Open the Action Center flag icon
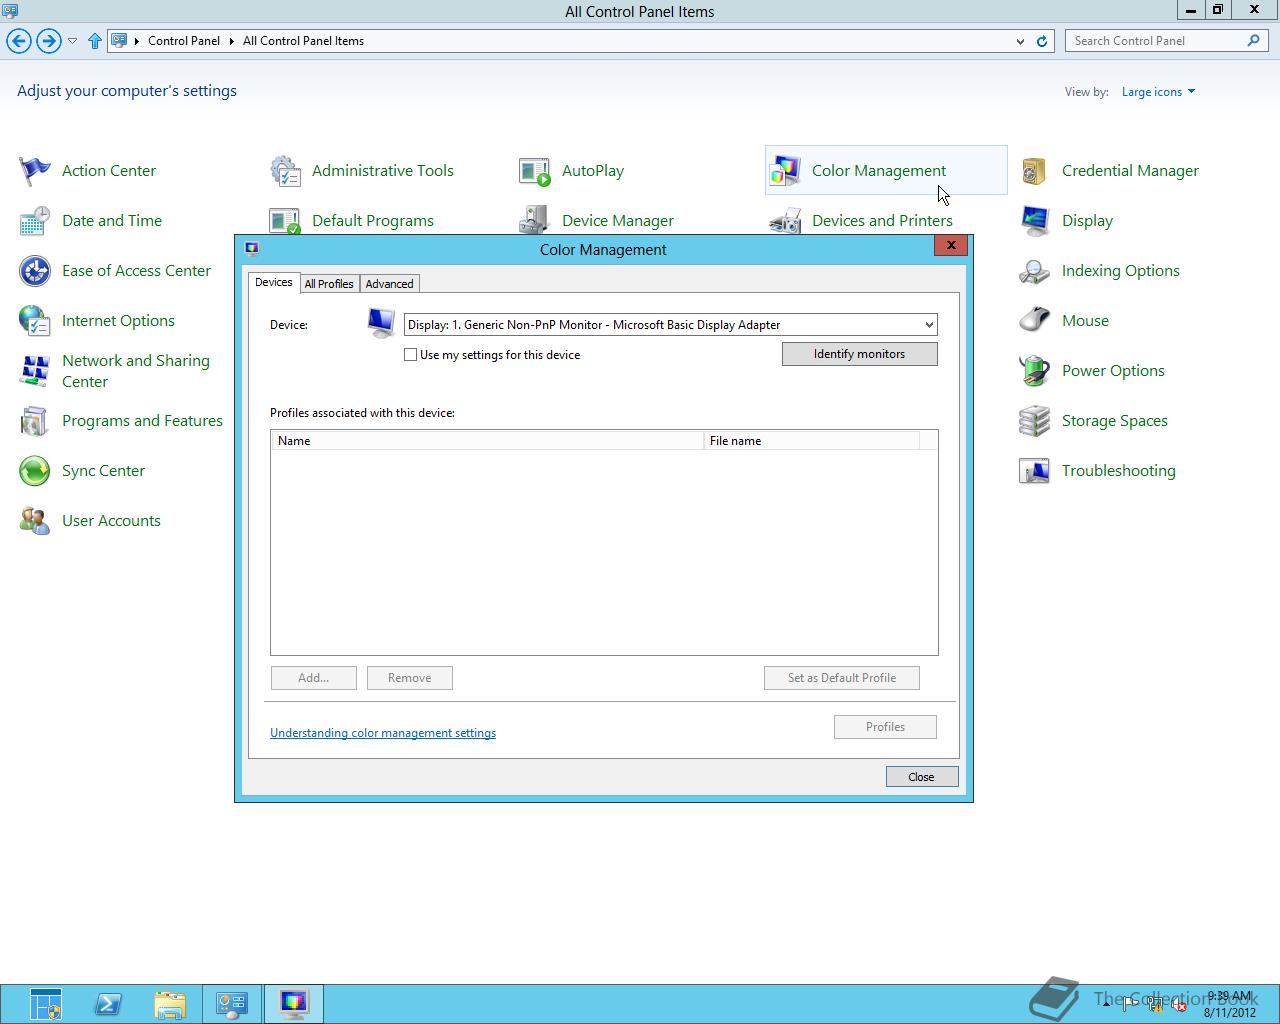The height and width of the screenshot is (1024, 1280). pyautogui.click(x=35, y=171)
